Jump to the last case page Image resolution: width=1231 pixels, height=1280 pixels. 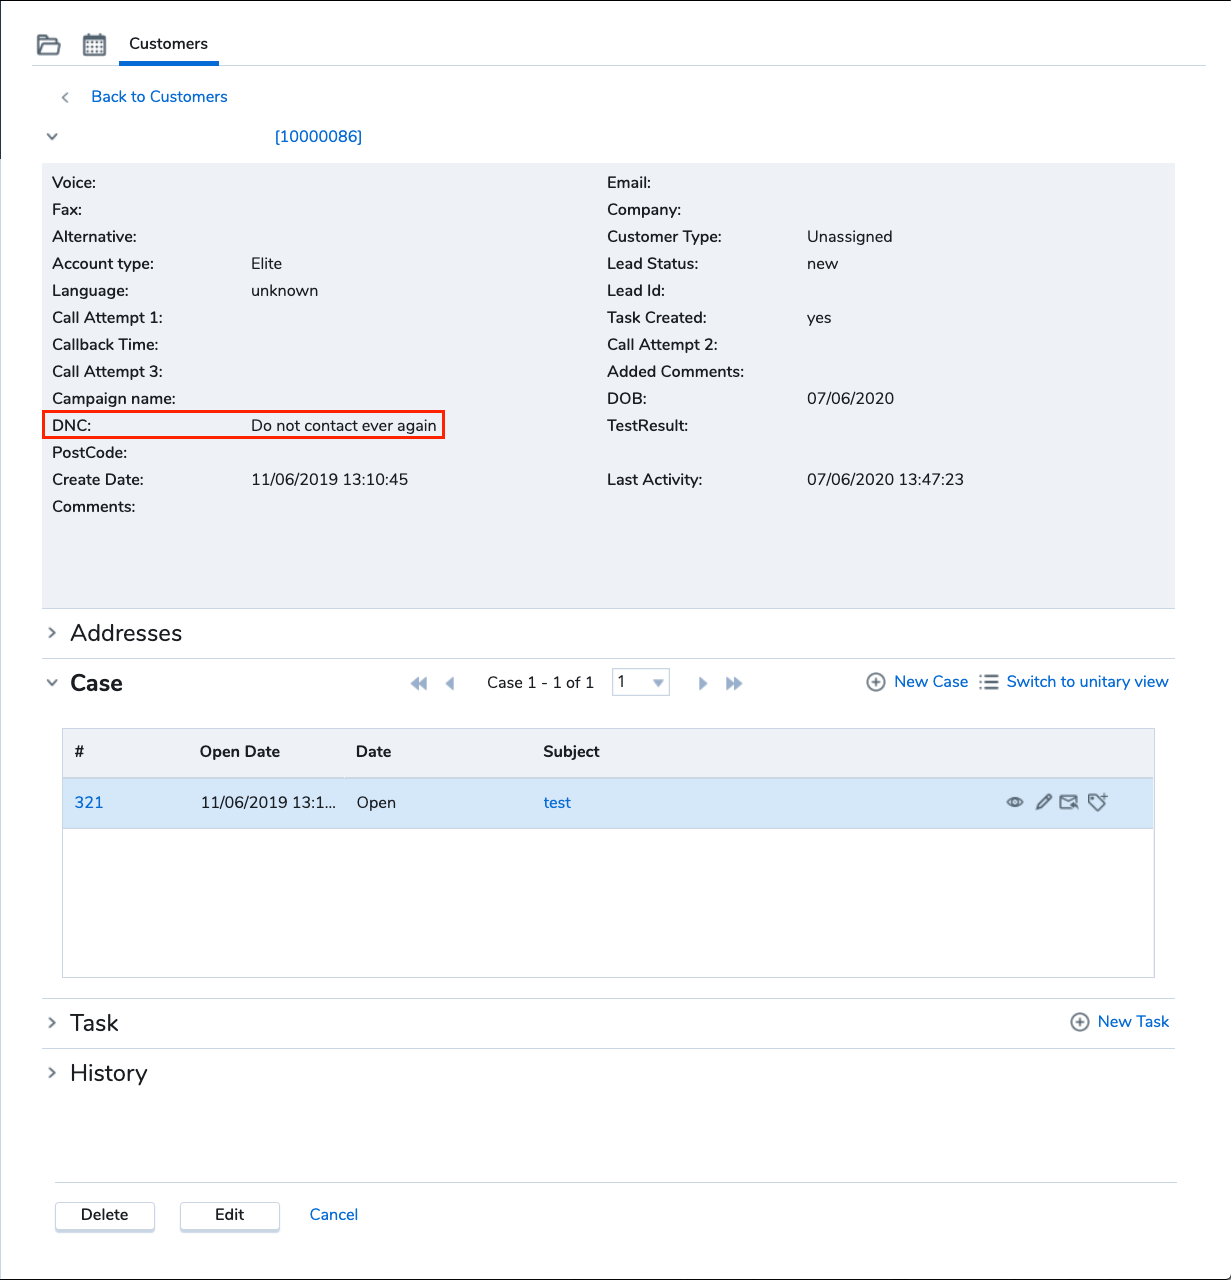coord(734,683)
